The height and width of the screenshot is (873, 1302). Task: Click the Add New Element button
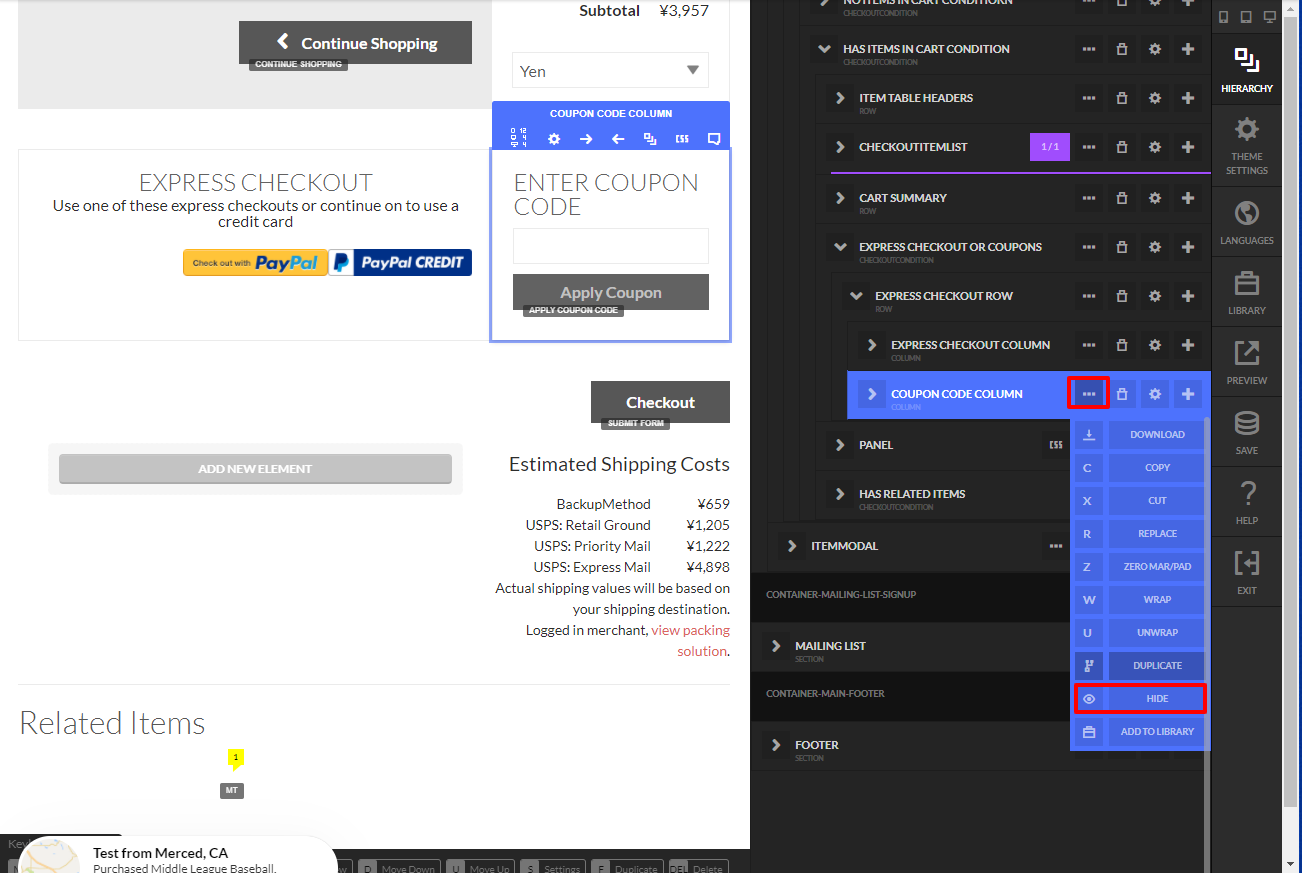255,469
